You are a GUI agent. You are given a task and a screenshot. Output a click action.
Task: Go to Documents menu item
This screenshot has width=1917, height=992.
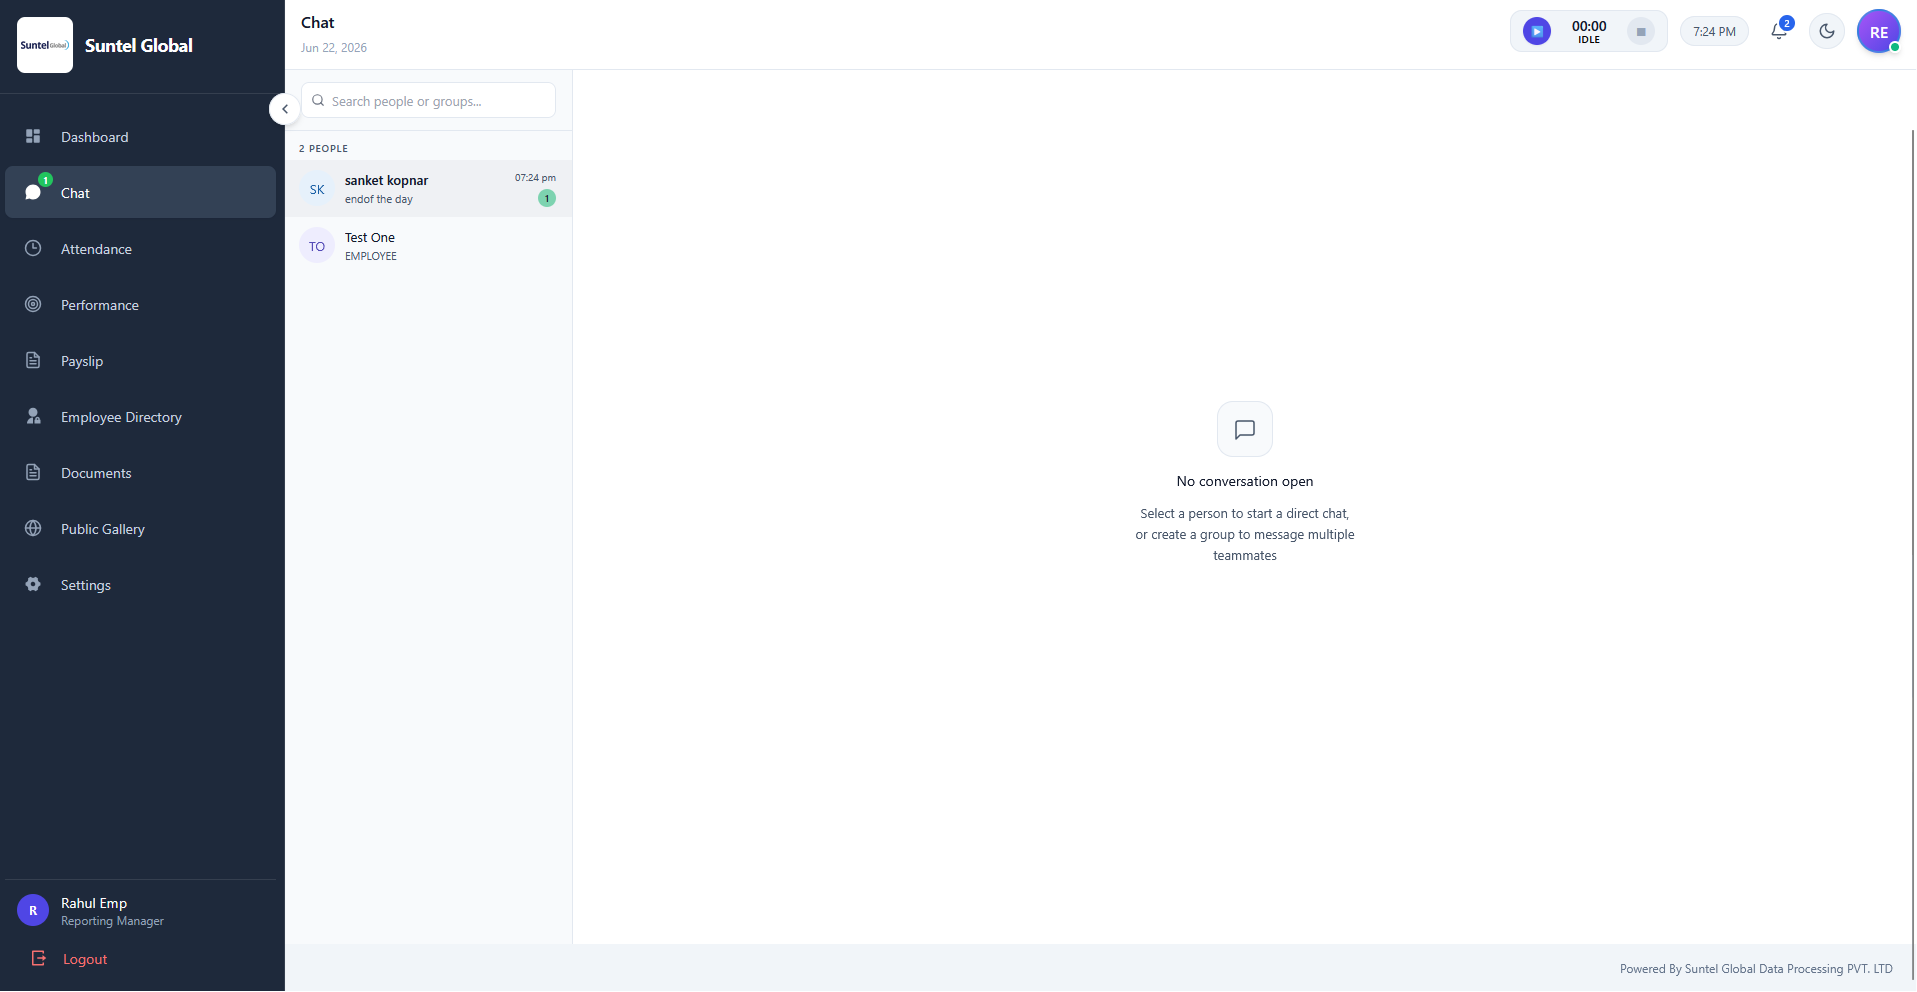(140, 472)
